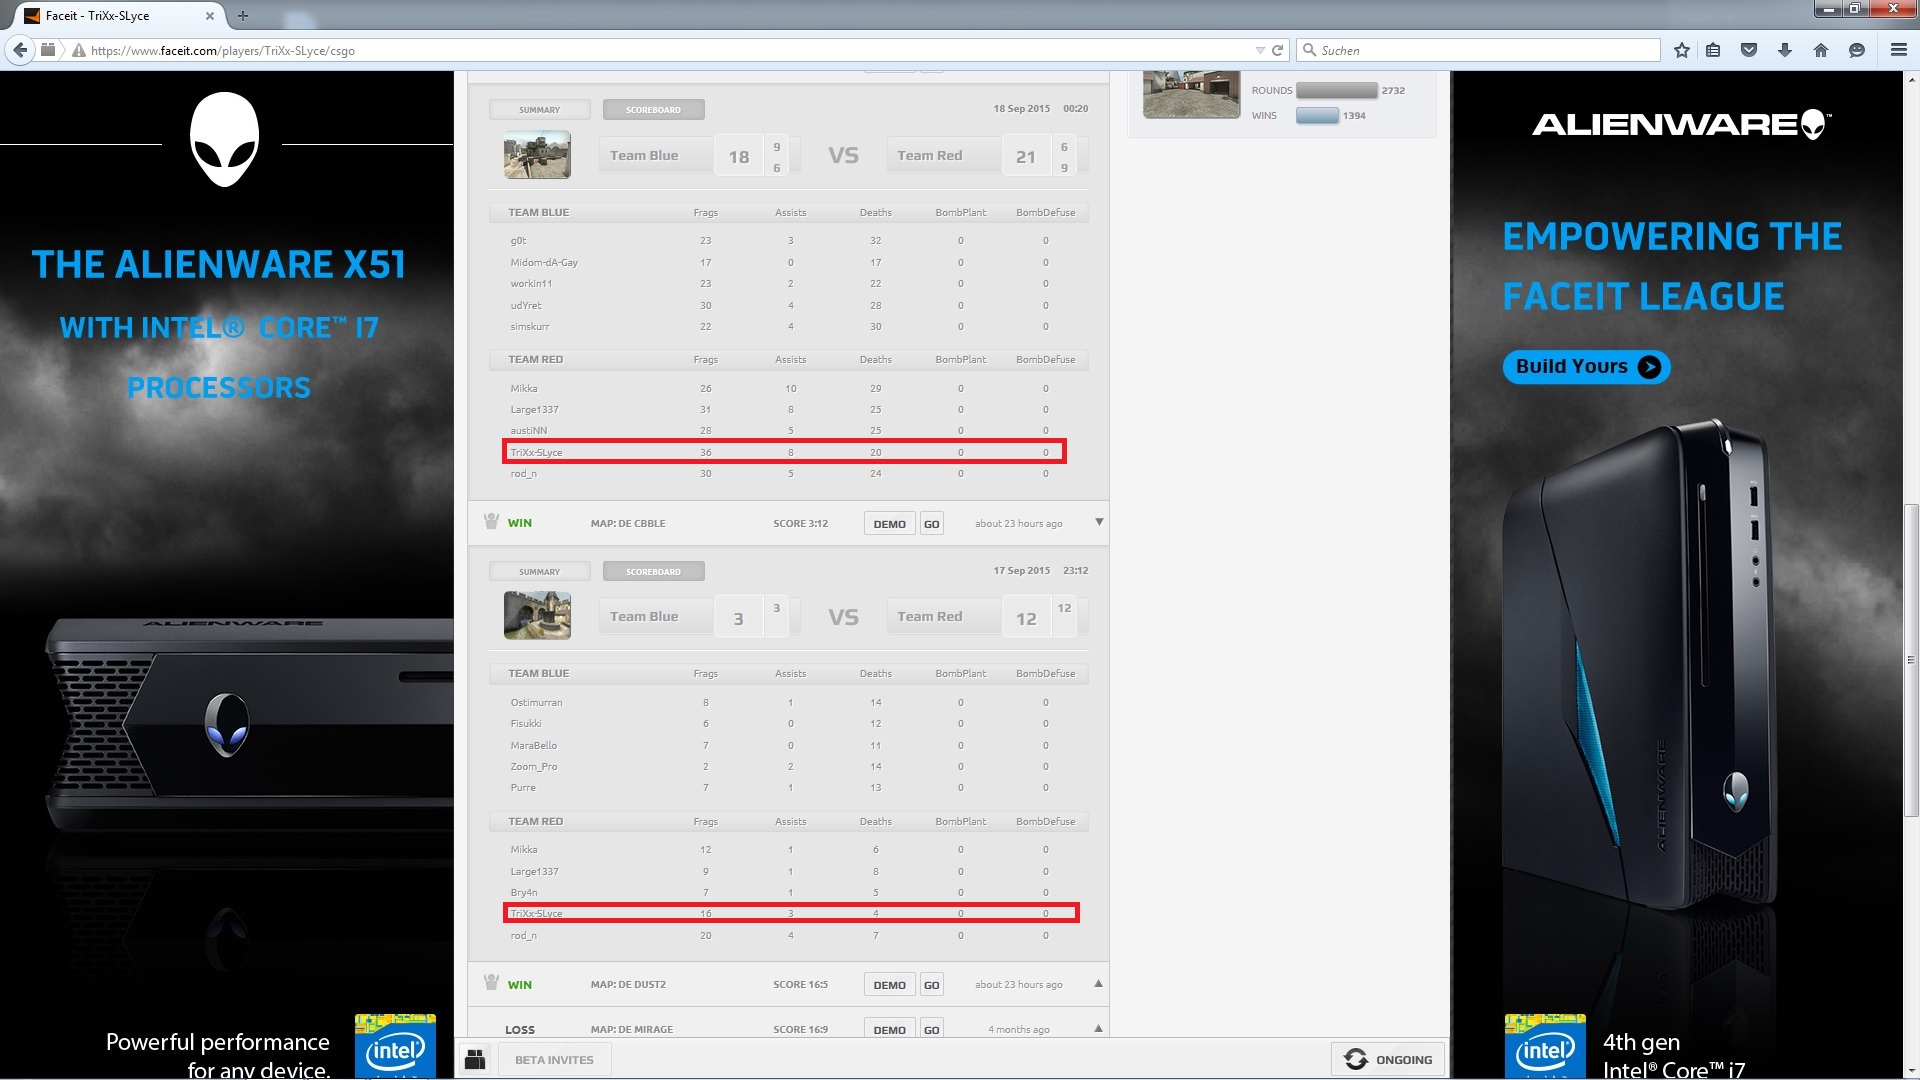Collapse the DE DUST2 match with its arrow
The height and width of the screenshot is (1080, 1920).
1099,984
